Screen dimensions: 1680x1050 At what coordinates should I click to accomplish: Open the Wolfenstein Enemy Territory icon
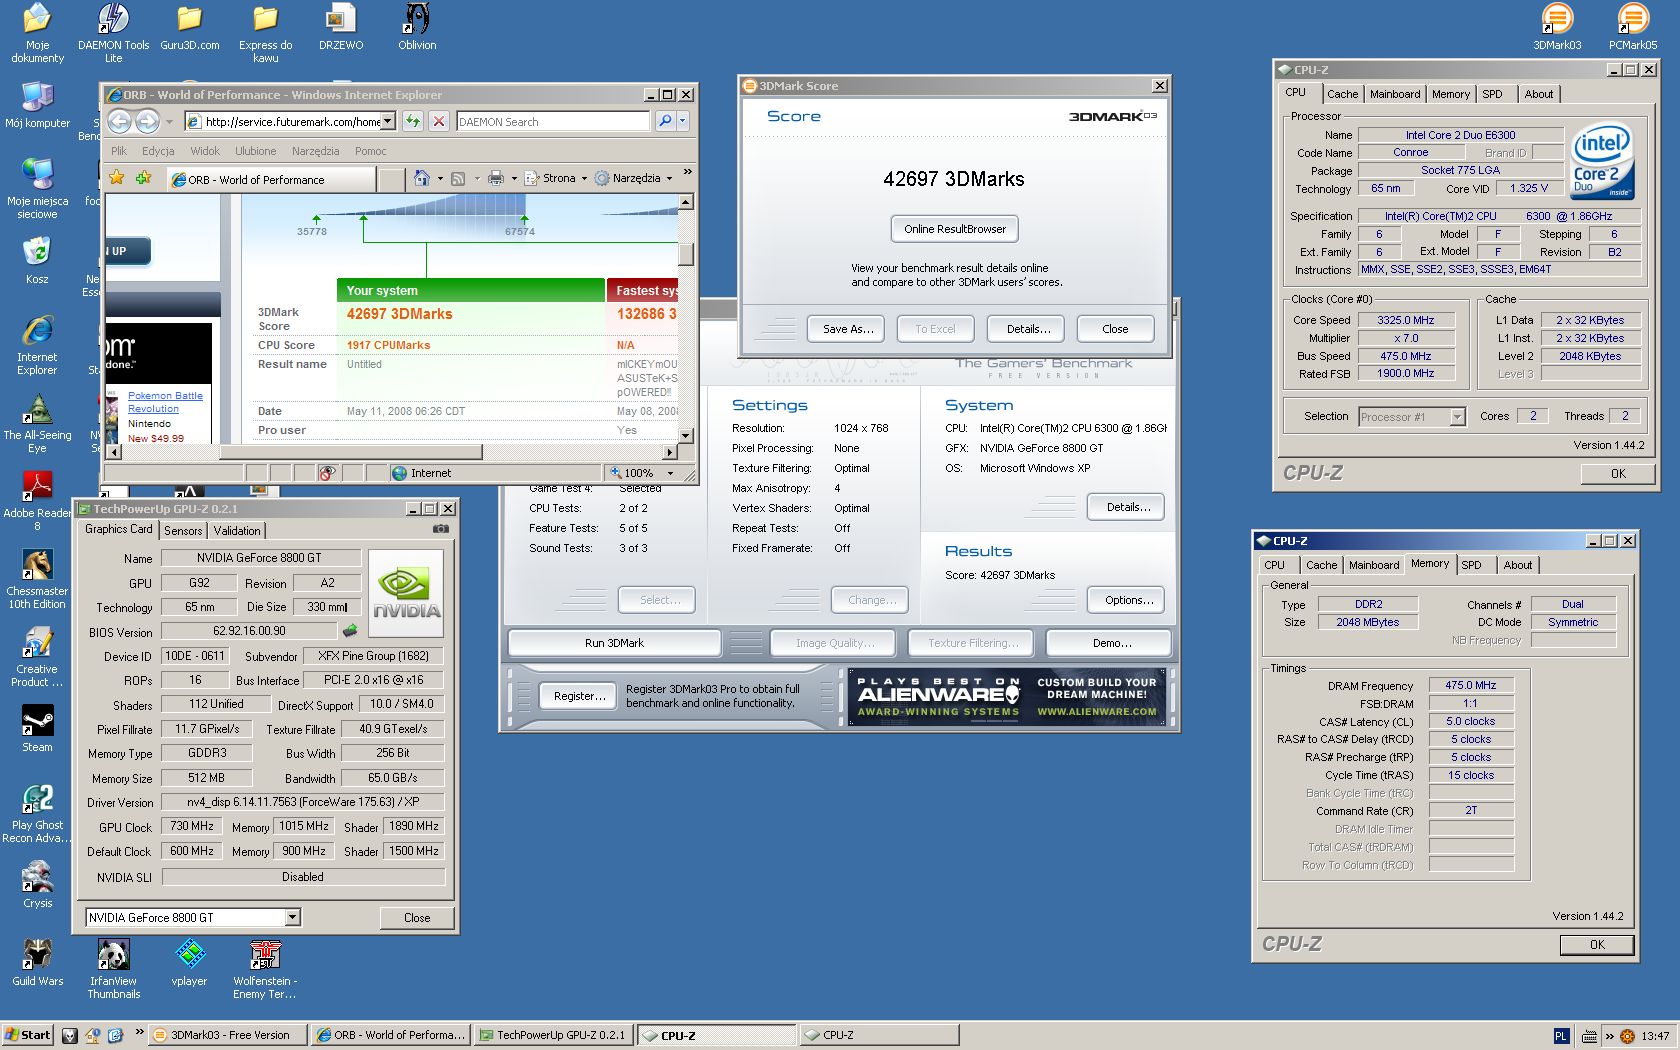[x=265, y=969]
